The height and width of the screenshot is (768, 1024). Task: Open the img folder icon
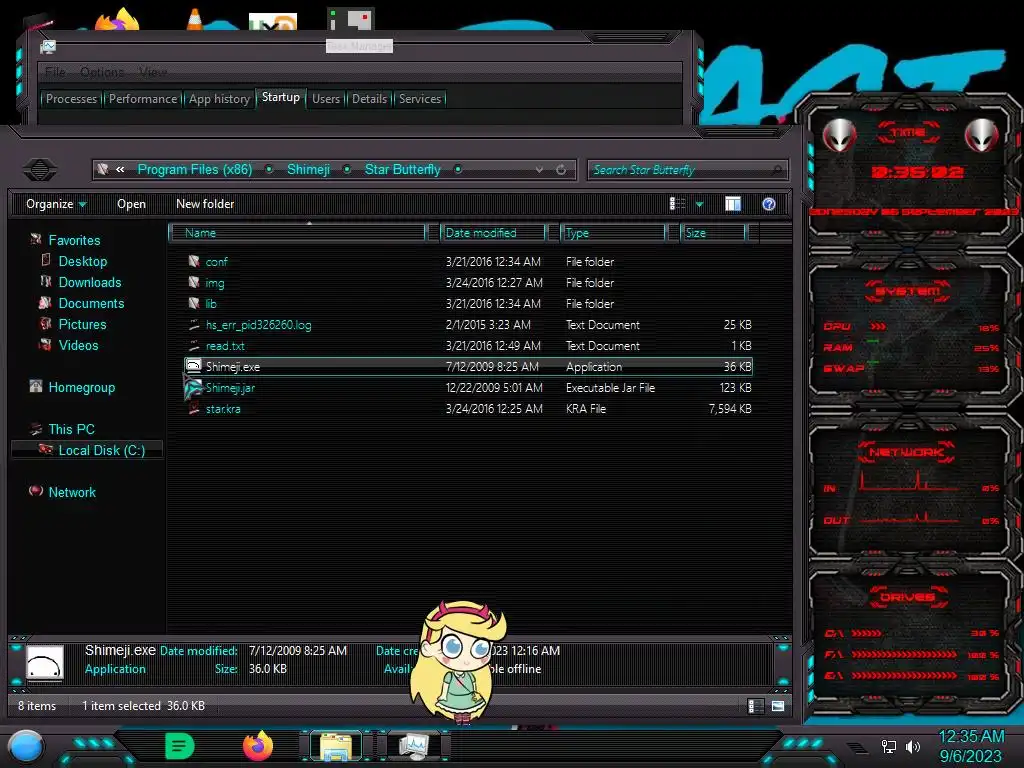click(194, 282)
